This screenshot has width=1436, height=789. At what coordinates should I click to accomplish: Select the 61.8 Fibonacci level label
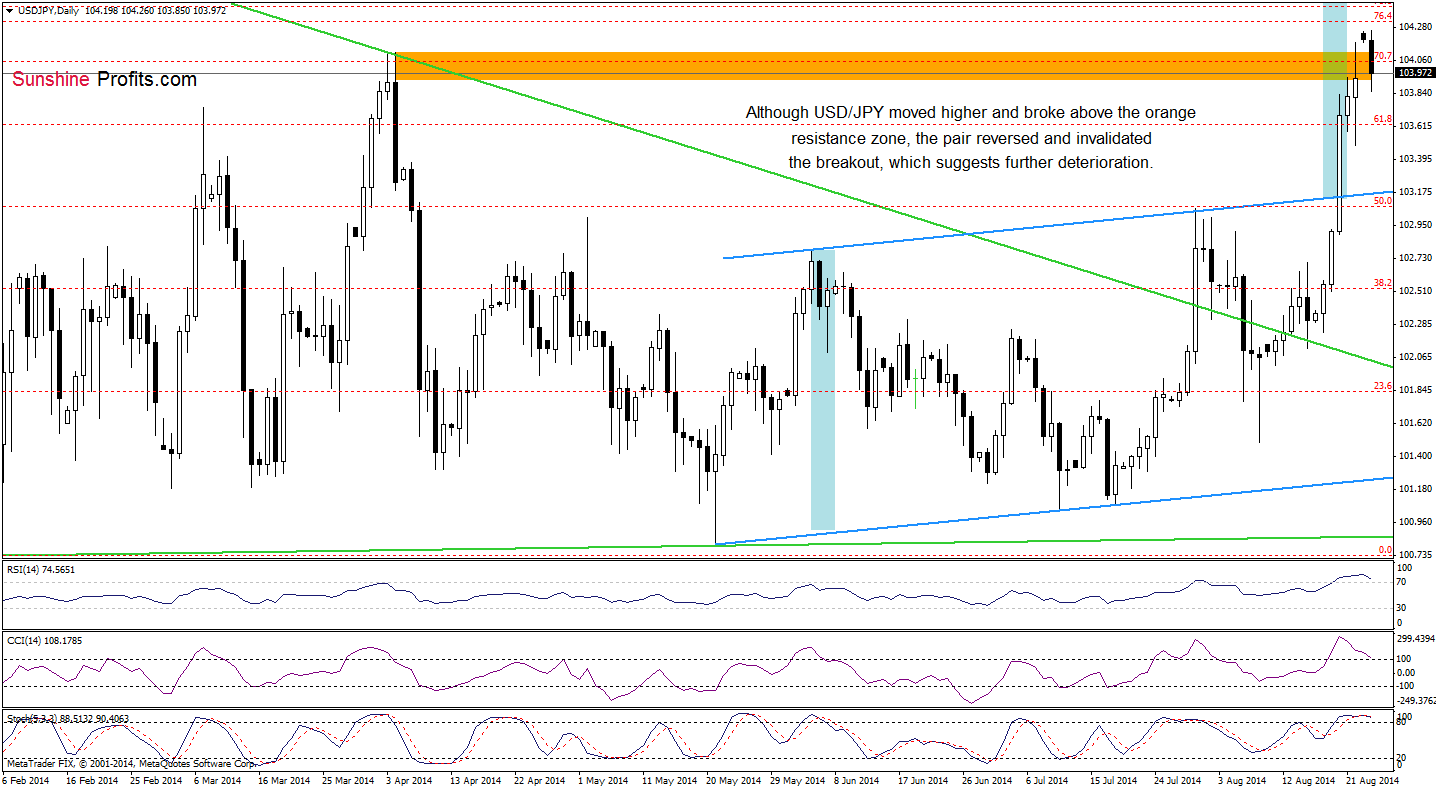(1384, 119)
